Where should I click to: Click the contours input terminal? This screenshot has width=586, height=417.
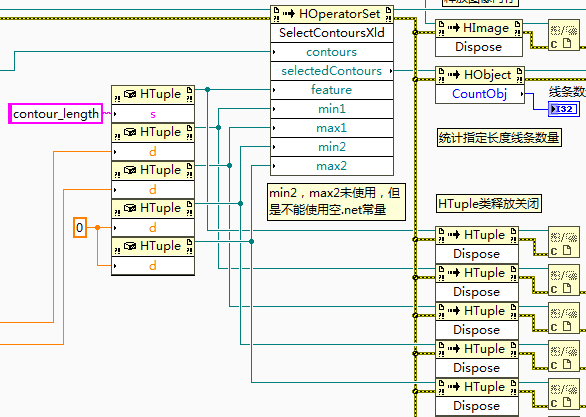tap(332, 52)
